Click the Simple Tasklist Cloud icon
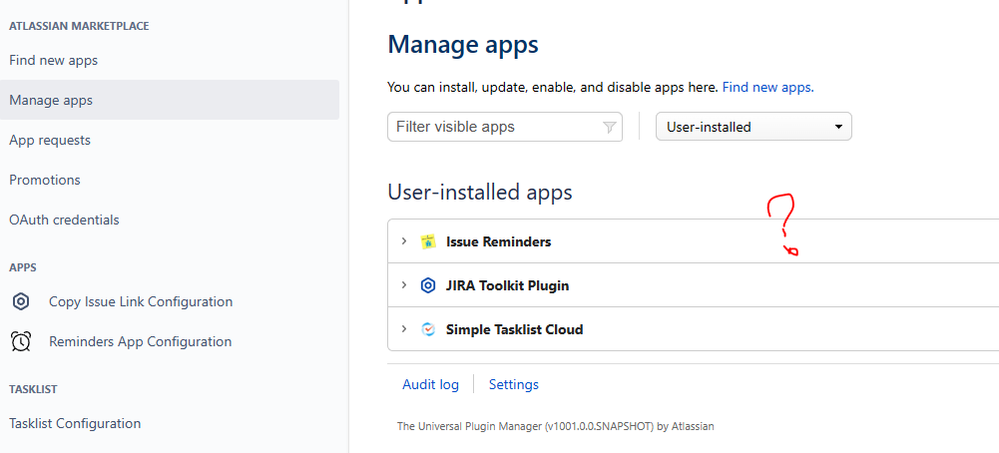The height and width of the screenshot is (453, 999). click(428, 329)
